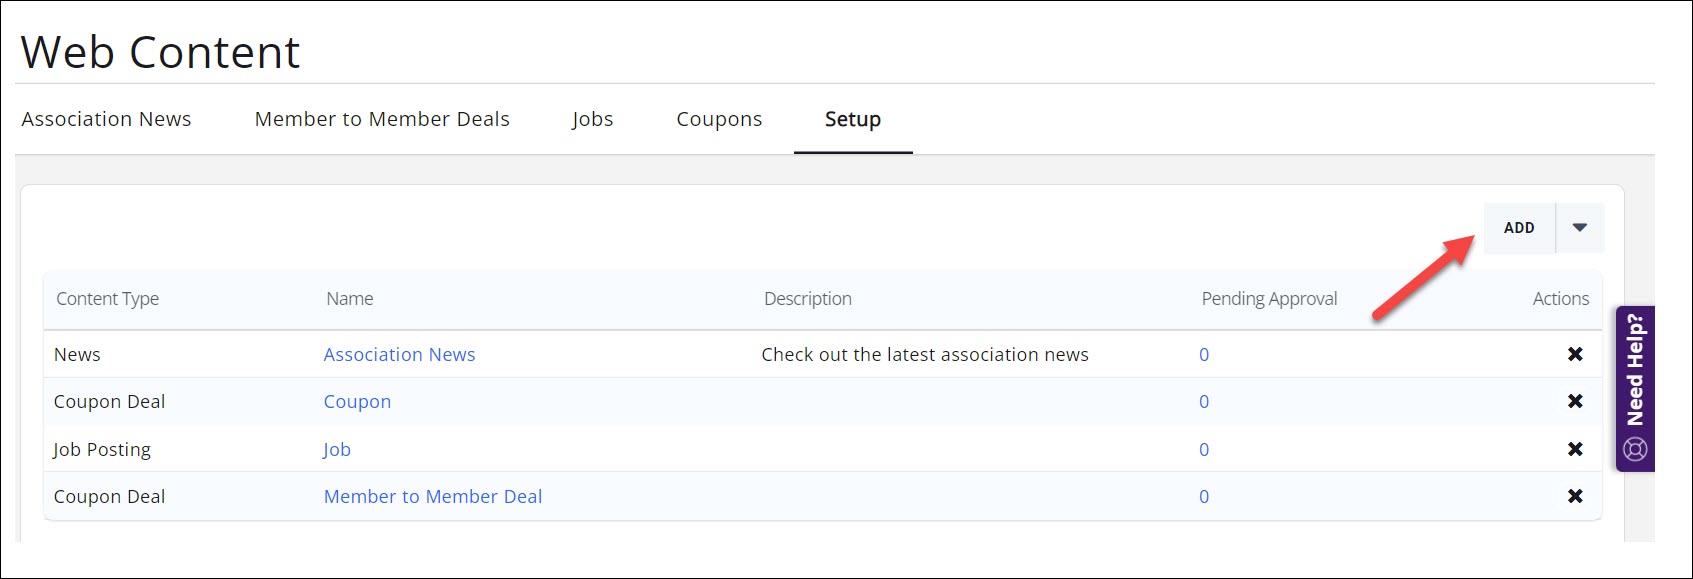
Task: Open the Need Help? side widget
Action: [1635, 388]
